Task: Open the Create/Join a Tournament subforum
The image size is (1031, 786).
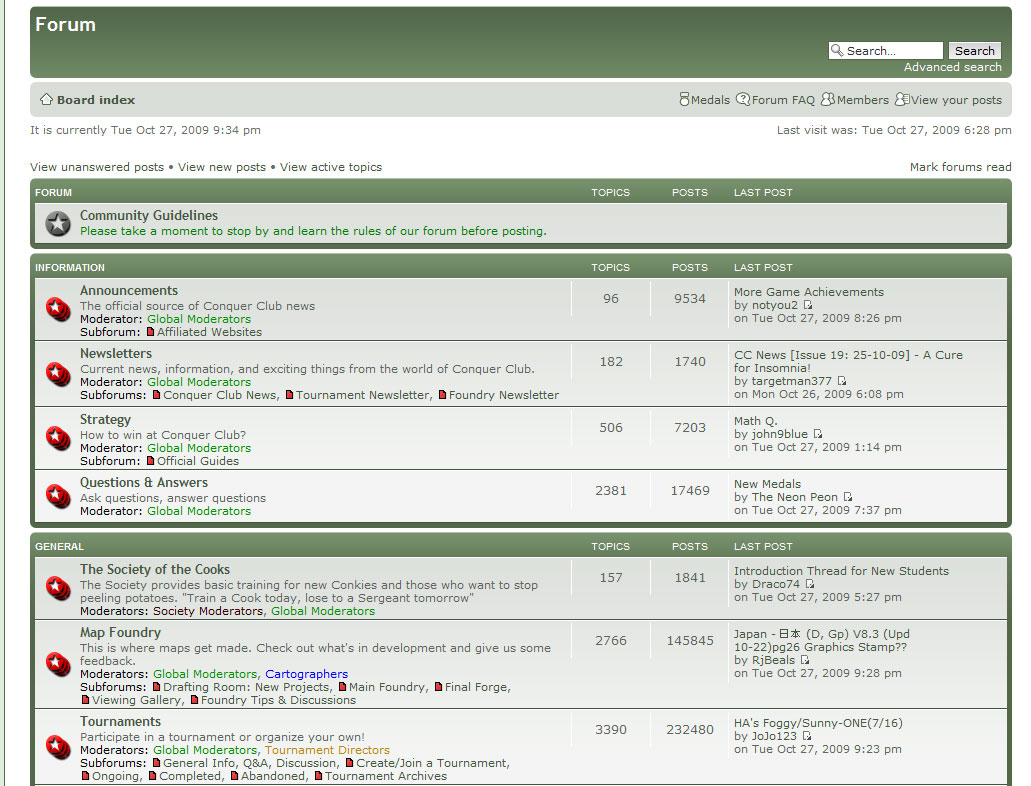Action: (432, 763)
